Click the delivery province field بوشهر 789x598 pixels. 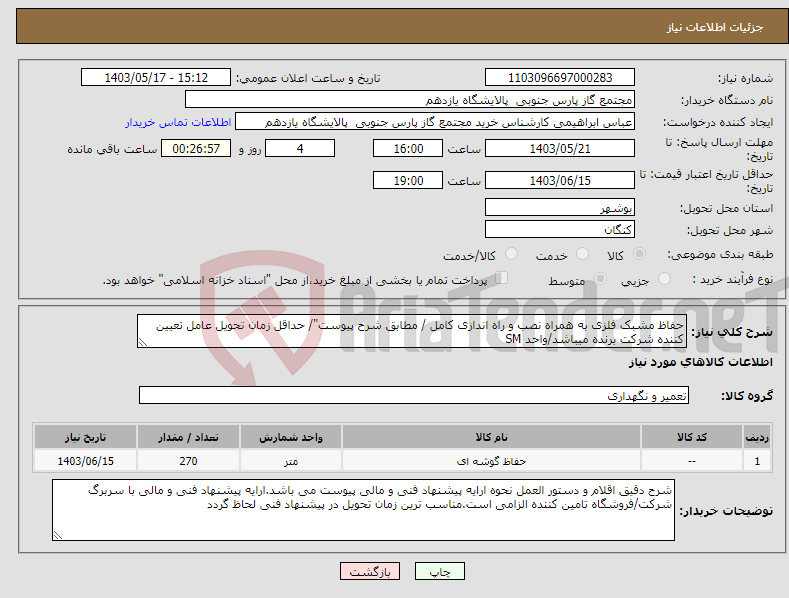click(560, 207)
